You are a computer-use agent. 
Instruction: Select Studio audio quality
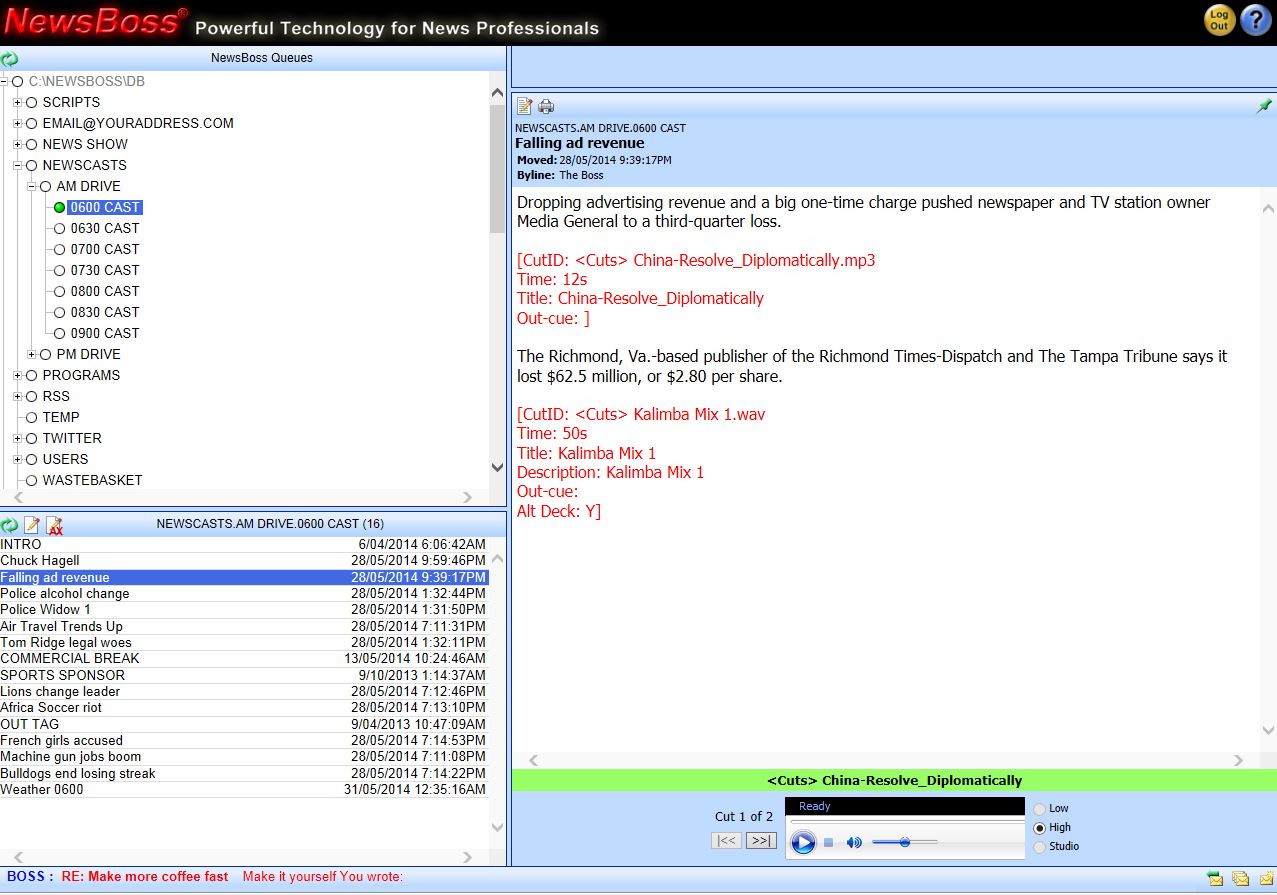point(1040,846)
